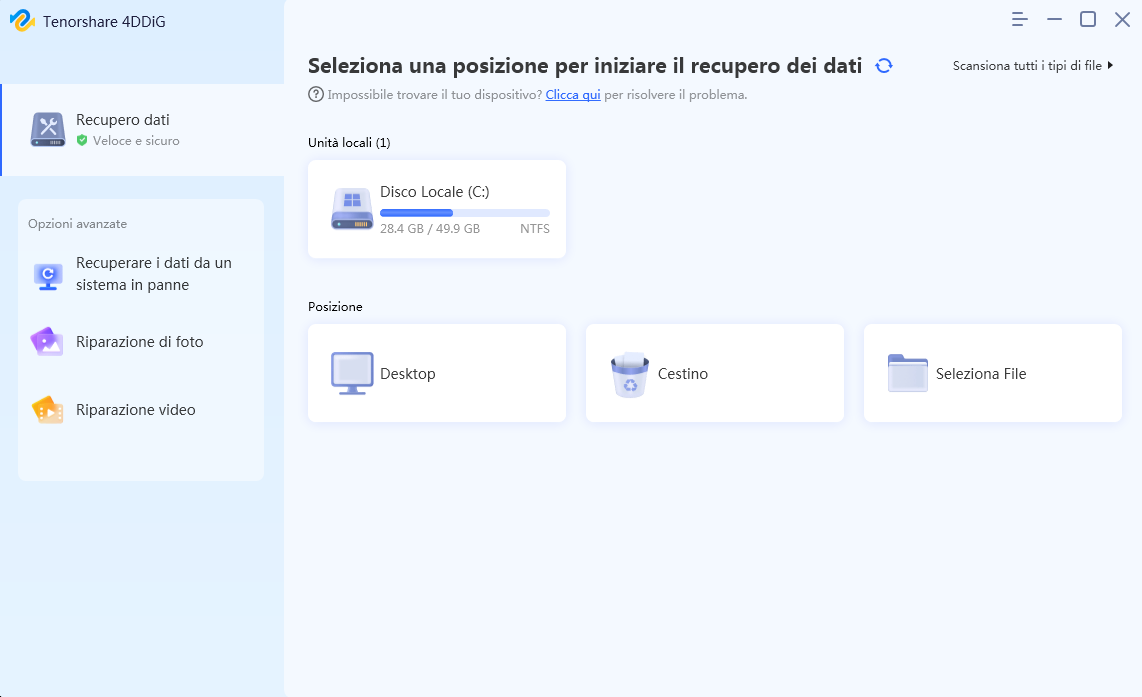The width and height of the screenshot is (1142, 697).
Task: Maximize the 4DDiG window
Action: [1087, 20]
